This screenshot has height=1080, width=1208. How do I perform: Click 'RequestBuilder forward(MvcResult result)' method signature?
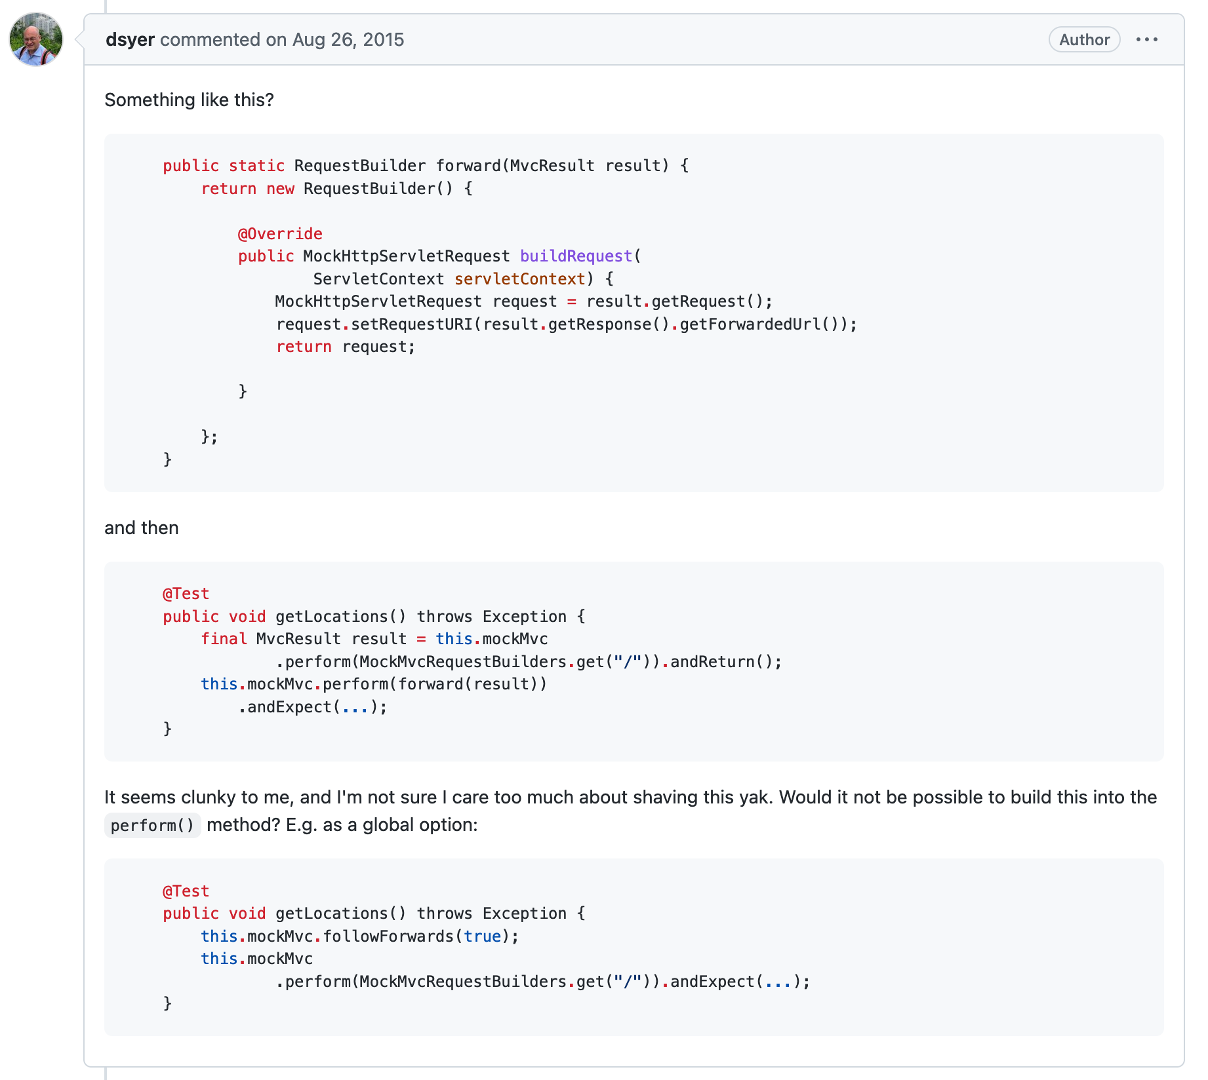(480, 166)
